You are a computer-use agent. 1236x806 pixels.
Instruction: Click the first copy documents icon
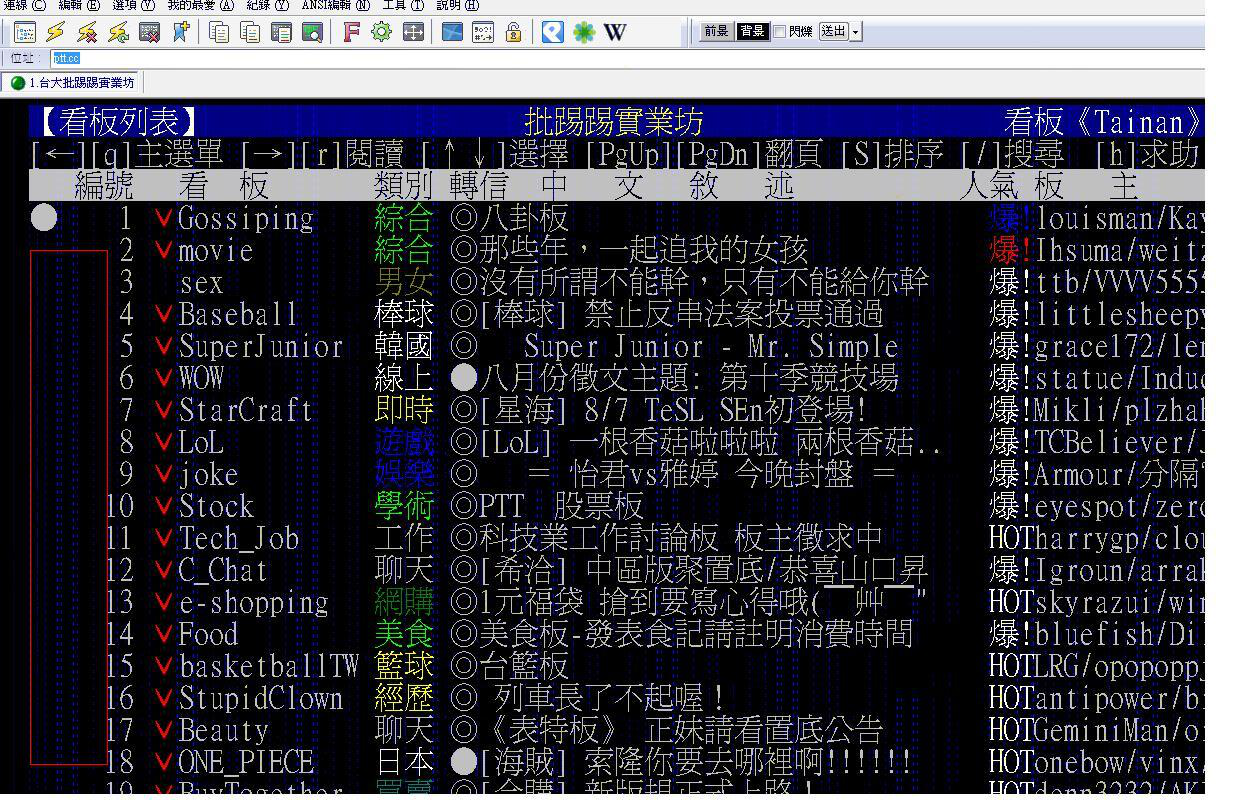pyautogui.click(x=218, y=32)
